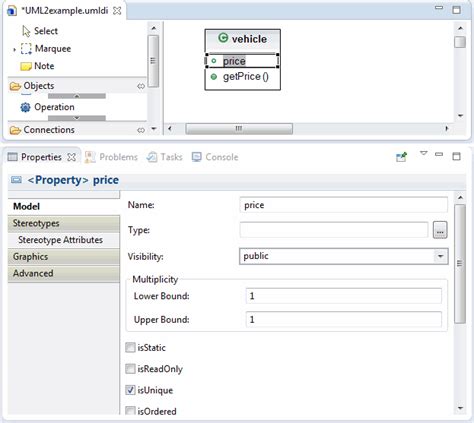
Task: Check the isReadOnly option
Action: [x=130, y=369]
